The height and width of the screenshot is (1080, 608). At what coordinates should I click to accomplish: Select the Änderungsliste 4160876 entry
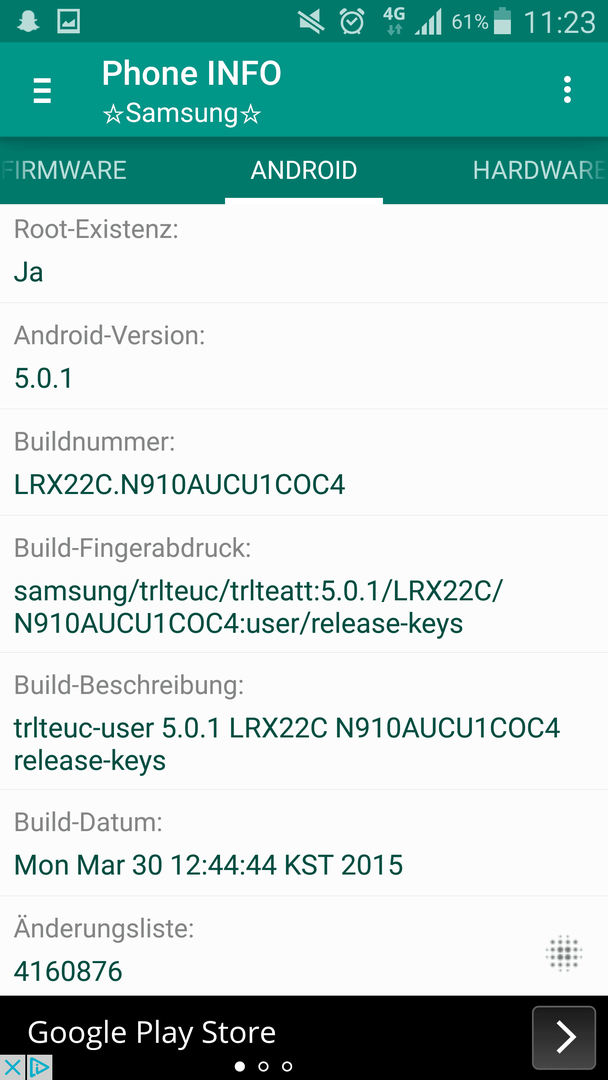coord(304,946)
